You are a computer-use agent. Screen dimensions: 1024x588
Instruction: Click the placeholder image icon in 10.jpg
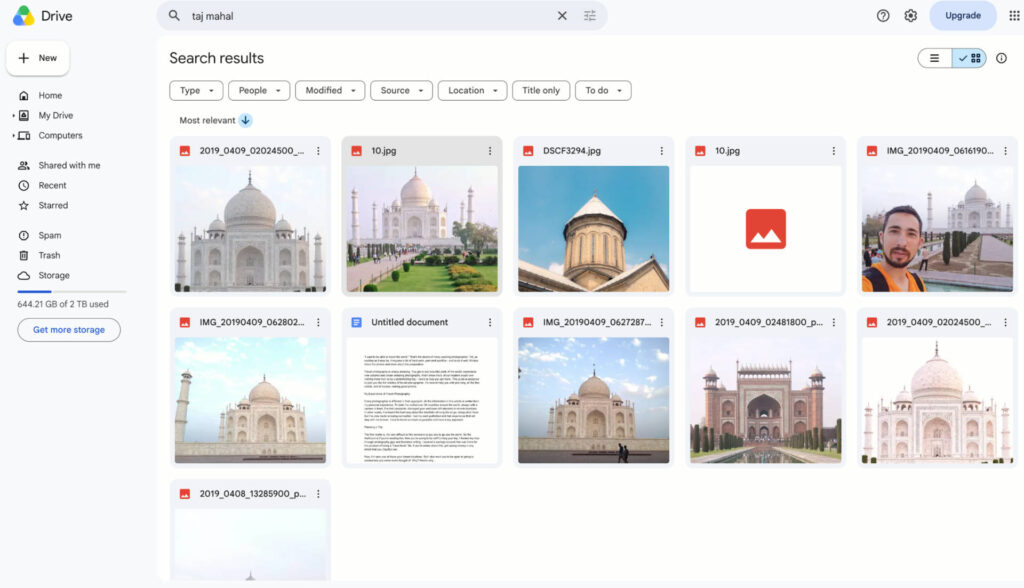(765, 229)
